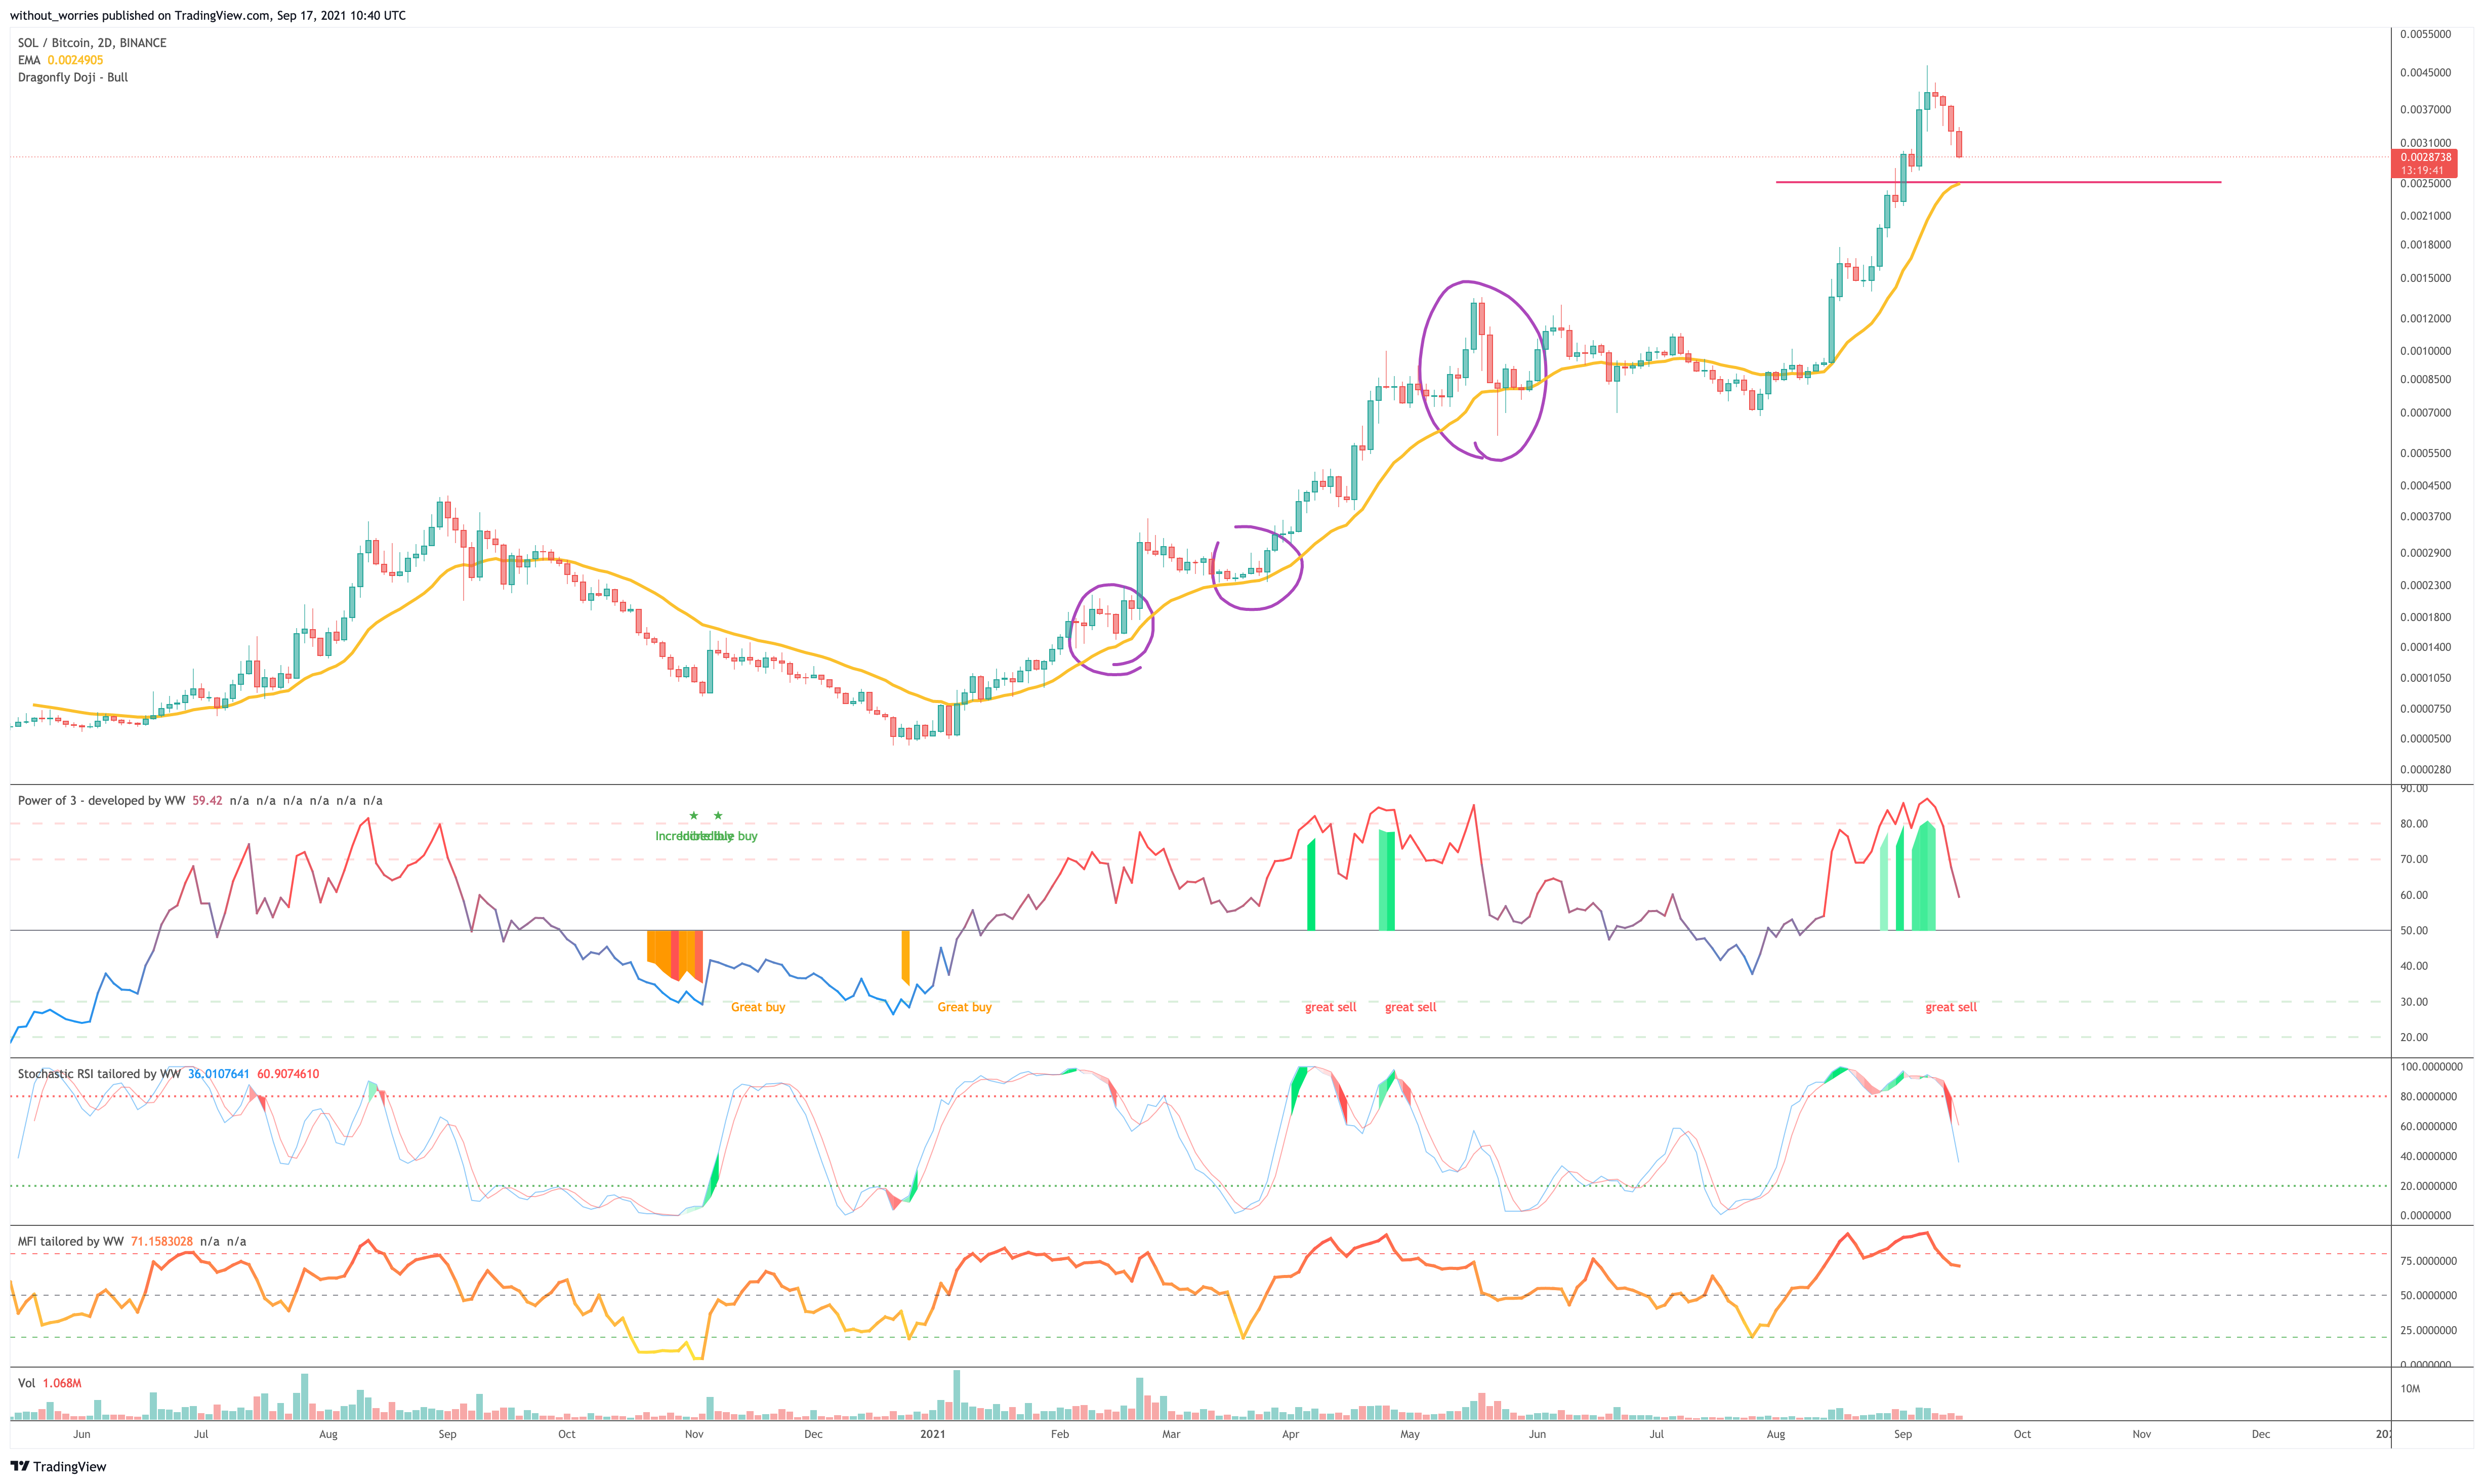
Task: Click the 2021 label on time axis
Action: tap(932, 1434)
